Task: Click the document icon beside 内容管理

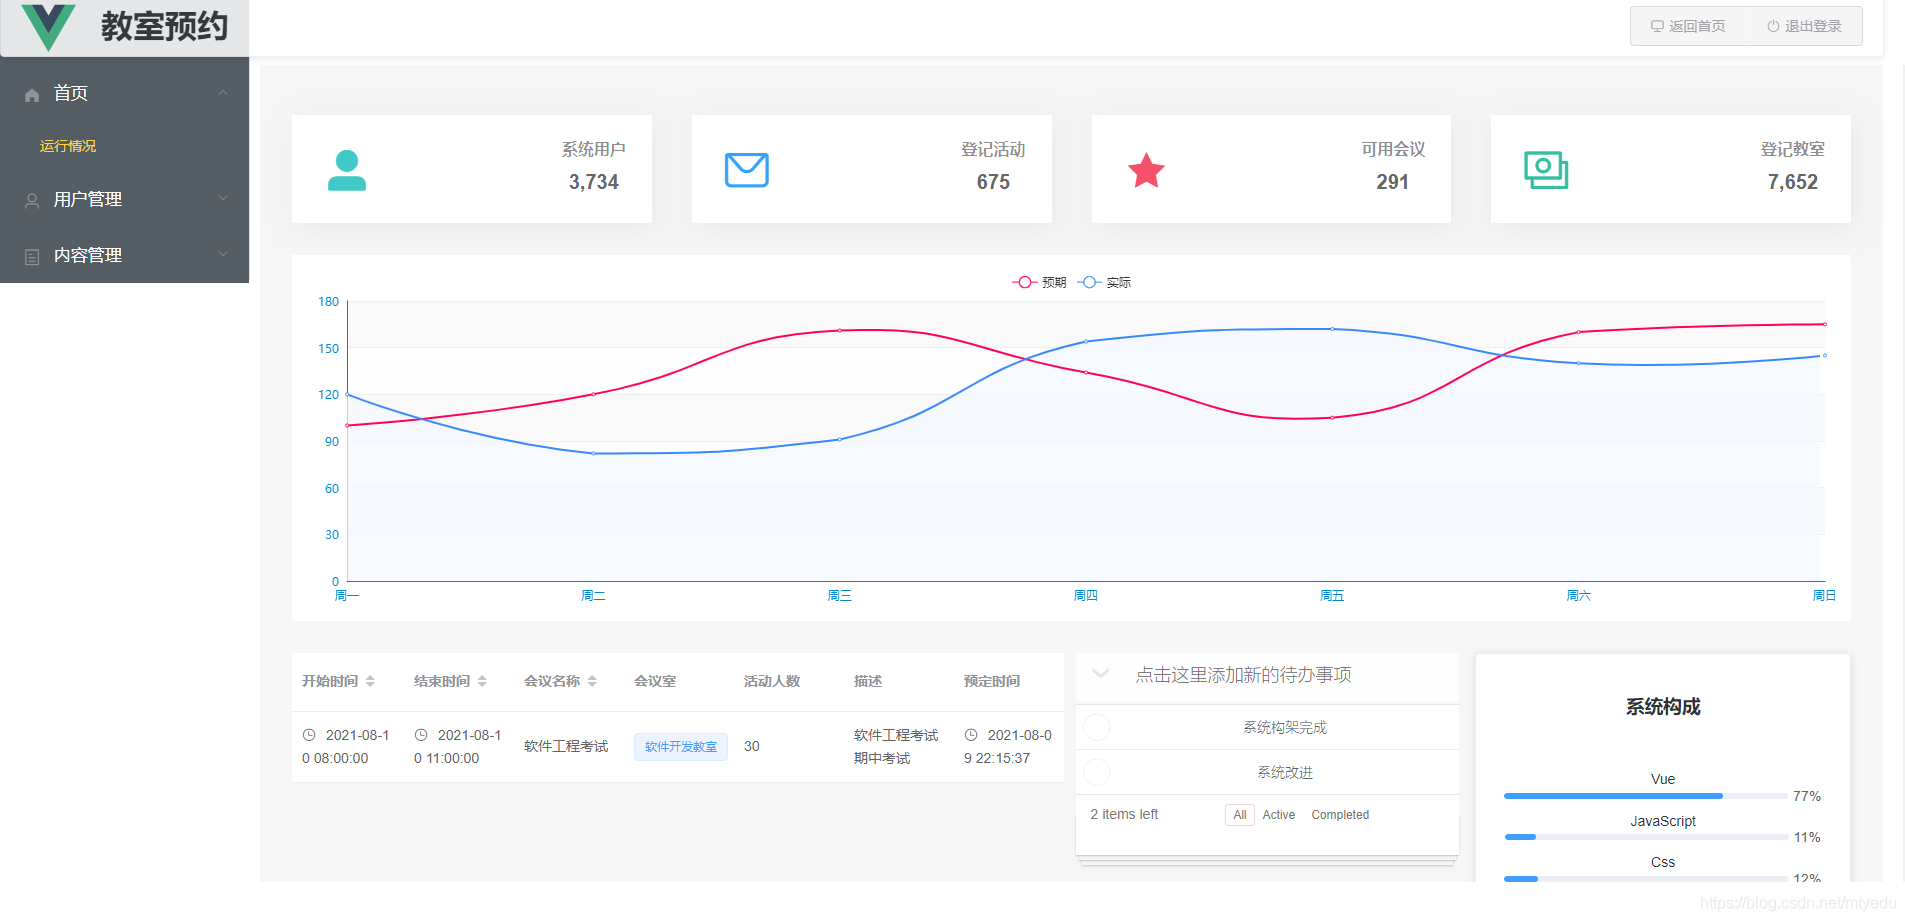Action: [x=30, y=255]
